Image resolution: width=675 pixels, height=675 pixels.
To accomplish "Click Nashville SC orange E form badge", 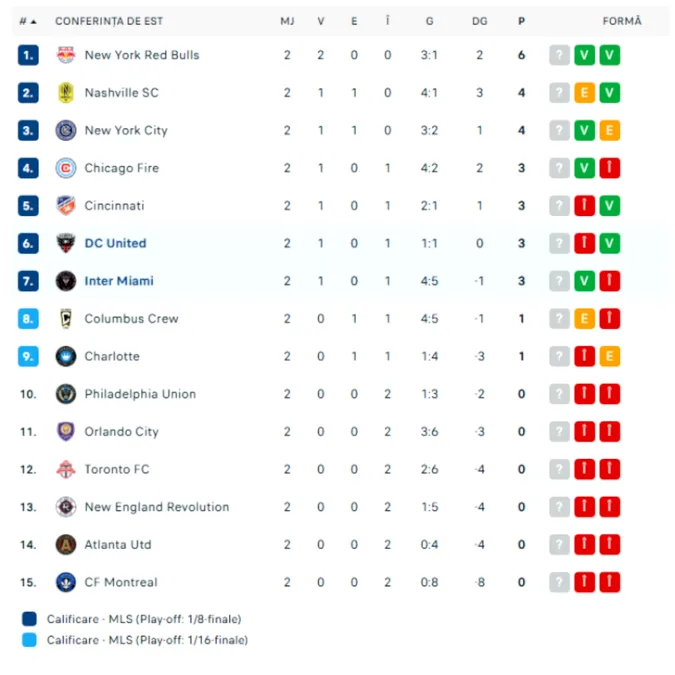I will click(585, 93).
